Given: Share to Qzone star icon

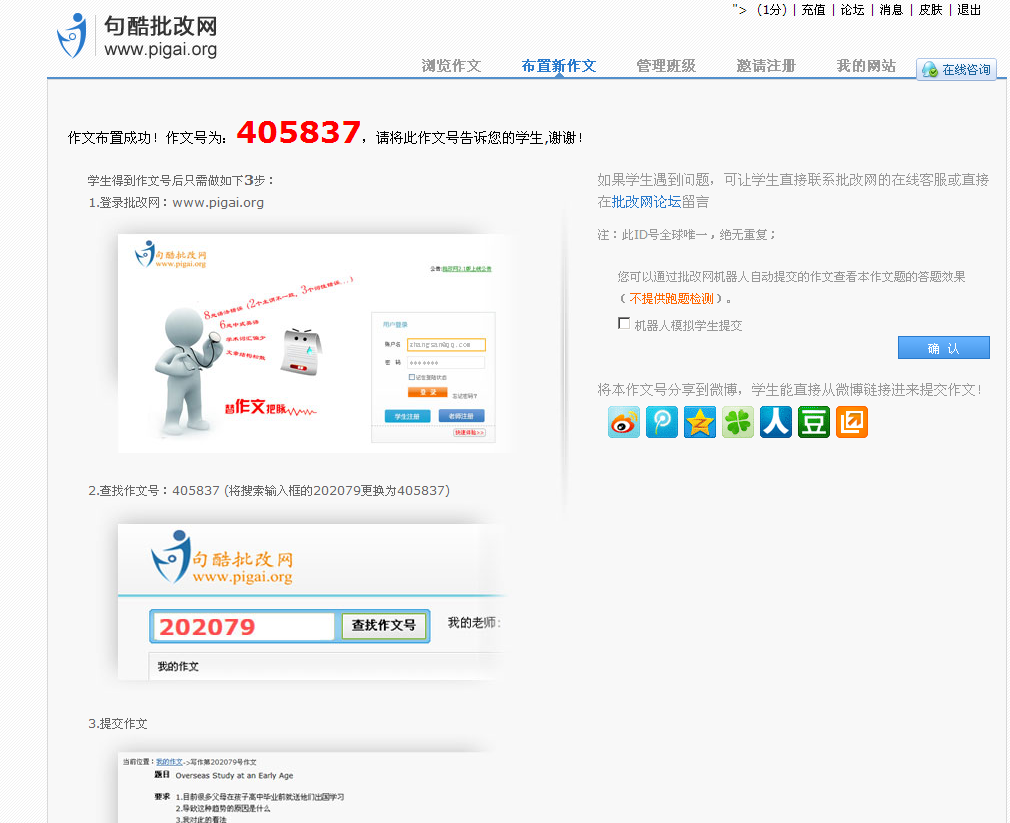Looking at the screenshot, I should click(700, 422).
